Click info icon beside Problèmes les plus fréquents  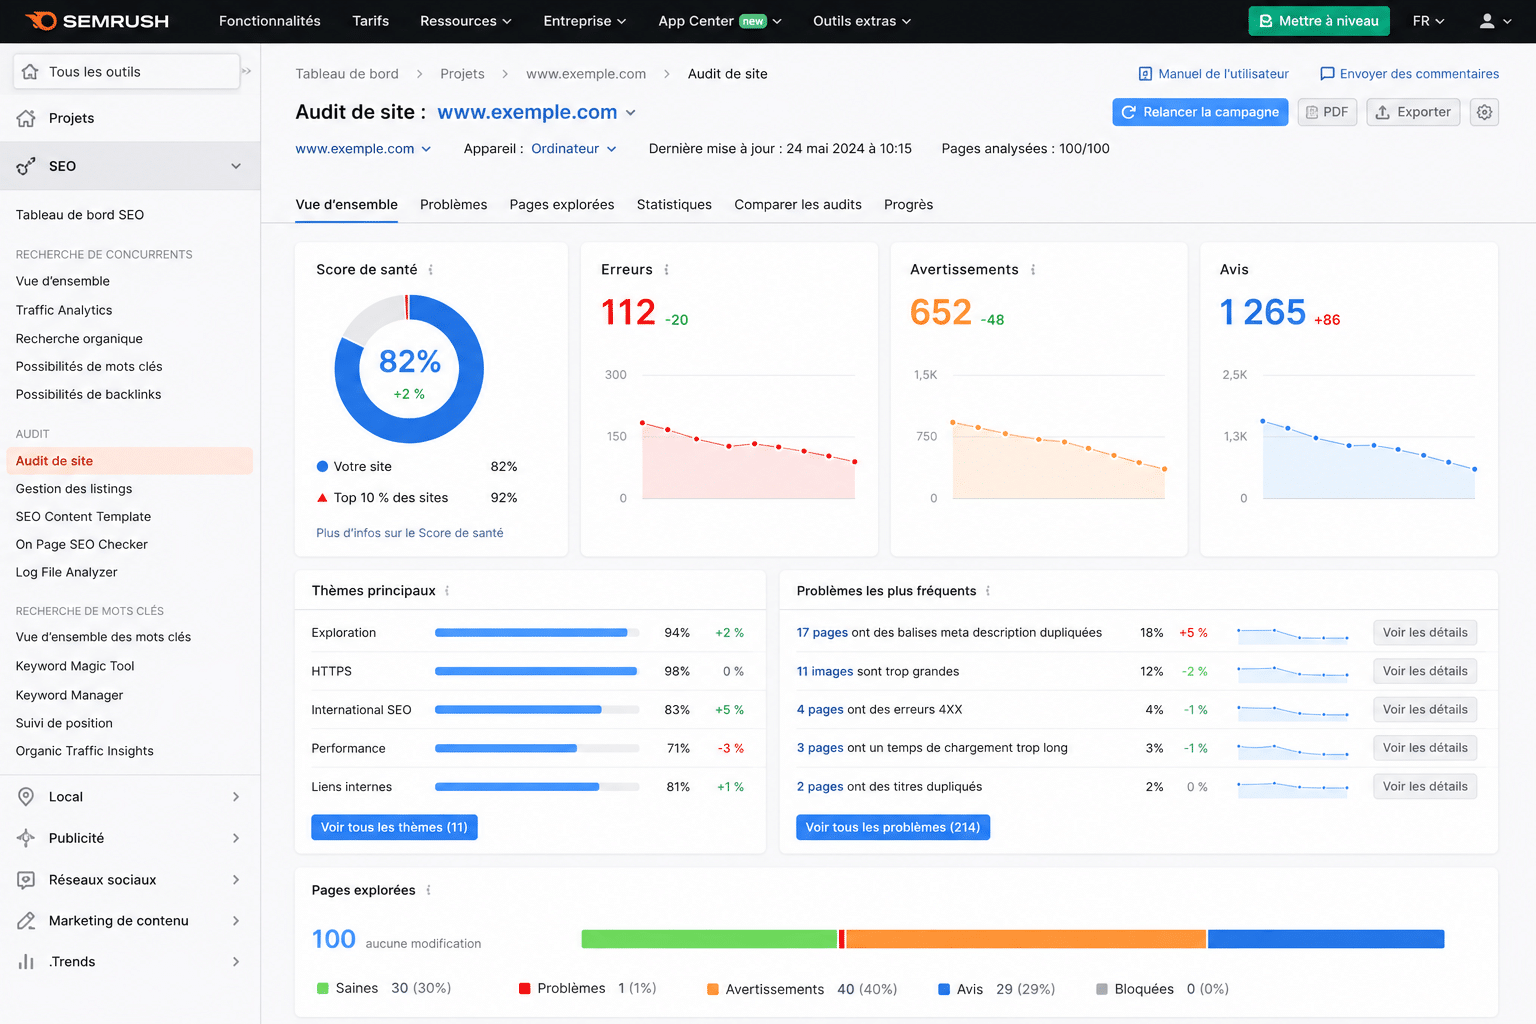[988, 591]
